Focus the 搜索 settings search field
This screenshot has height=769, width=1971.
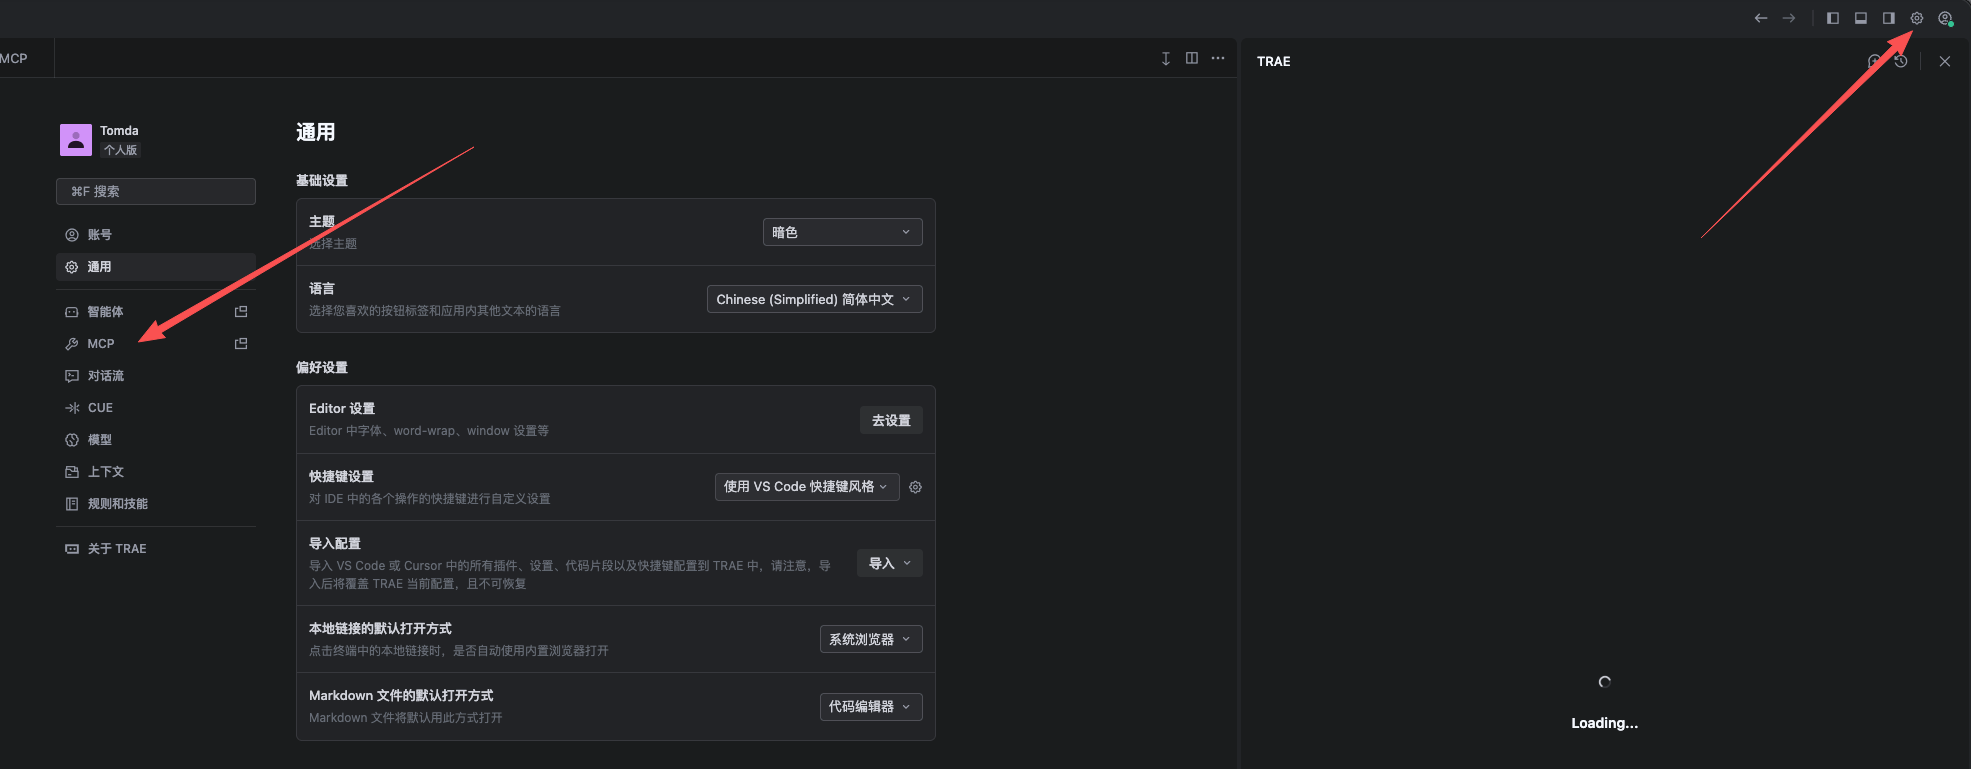click(156, 191)
